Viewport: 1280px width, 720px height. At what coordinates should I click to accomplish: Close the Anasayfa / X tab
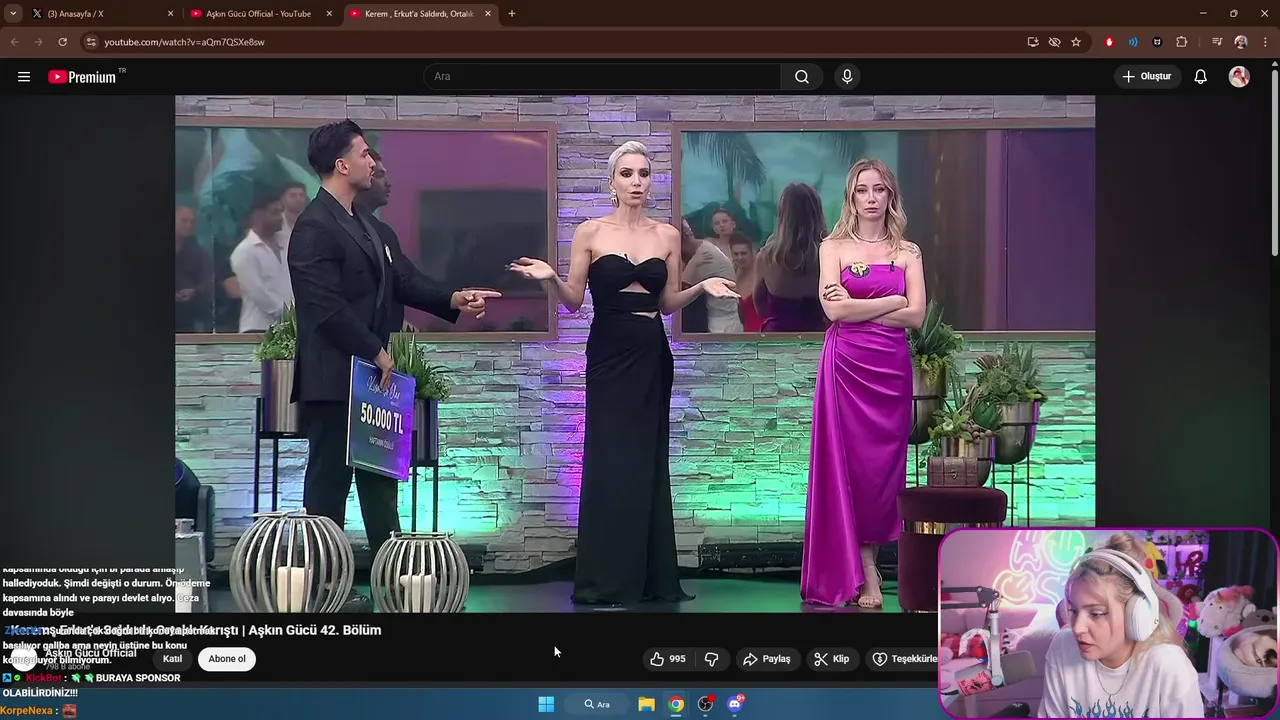(x=170, y=14)
